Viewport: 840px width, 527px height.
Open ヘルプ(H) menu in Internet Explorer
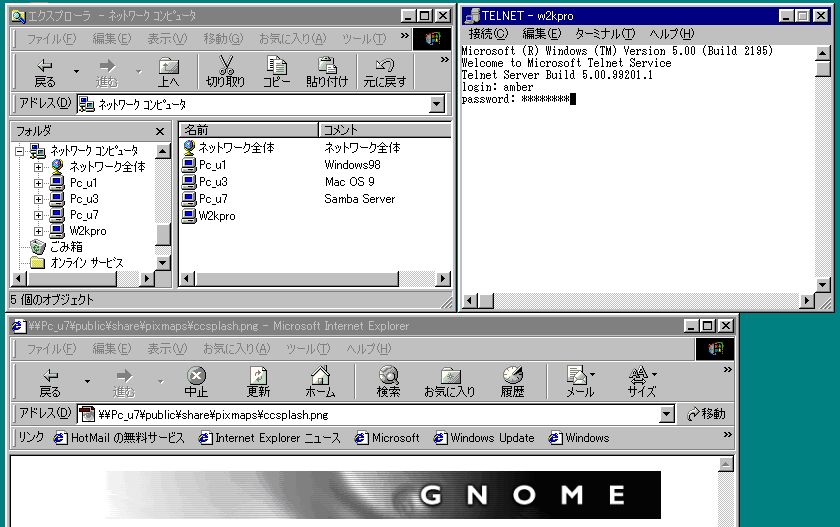[369, 349]
